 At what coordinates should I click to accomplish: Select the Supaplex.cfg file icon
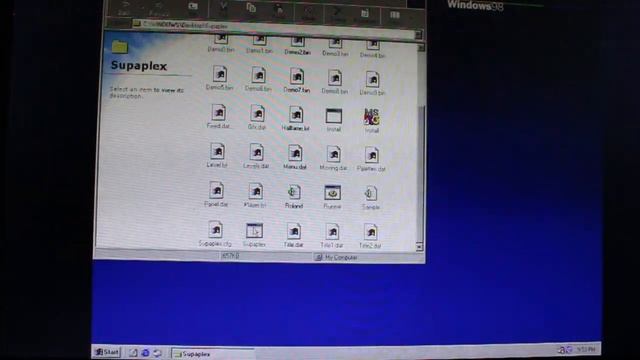click(215, 229)
